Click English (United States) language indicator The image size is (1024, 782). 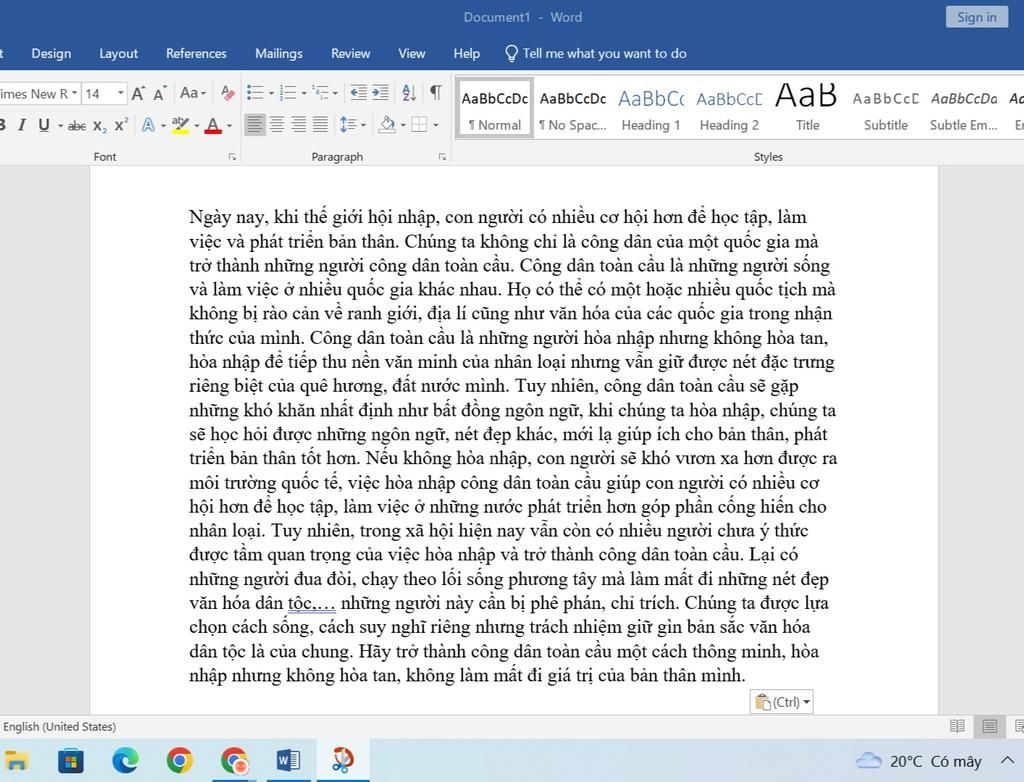click(59, 726)
